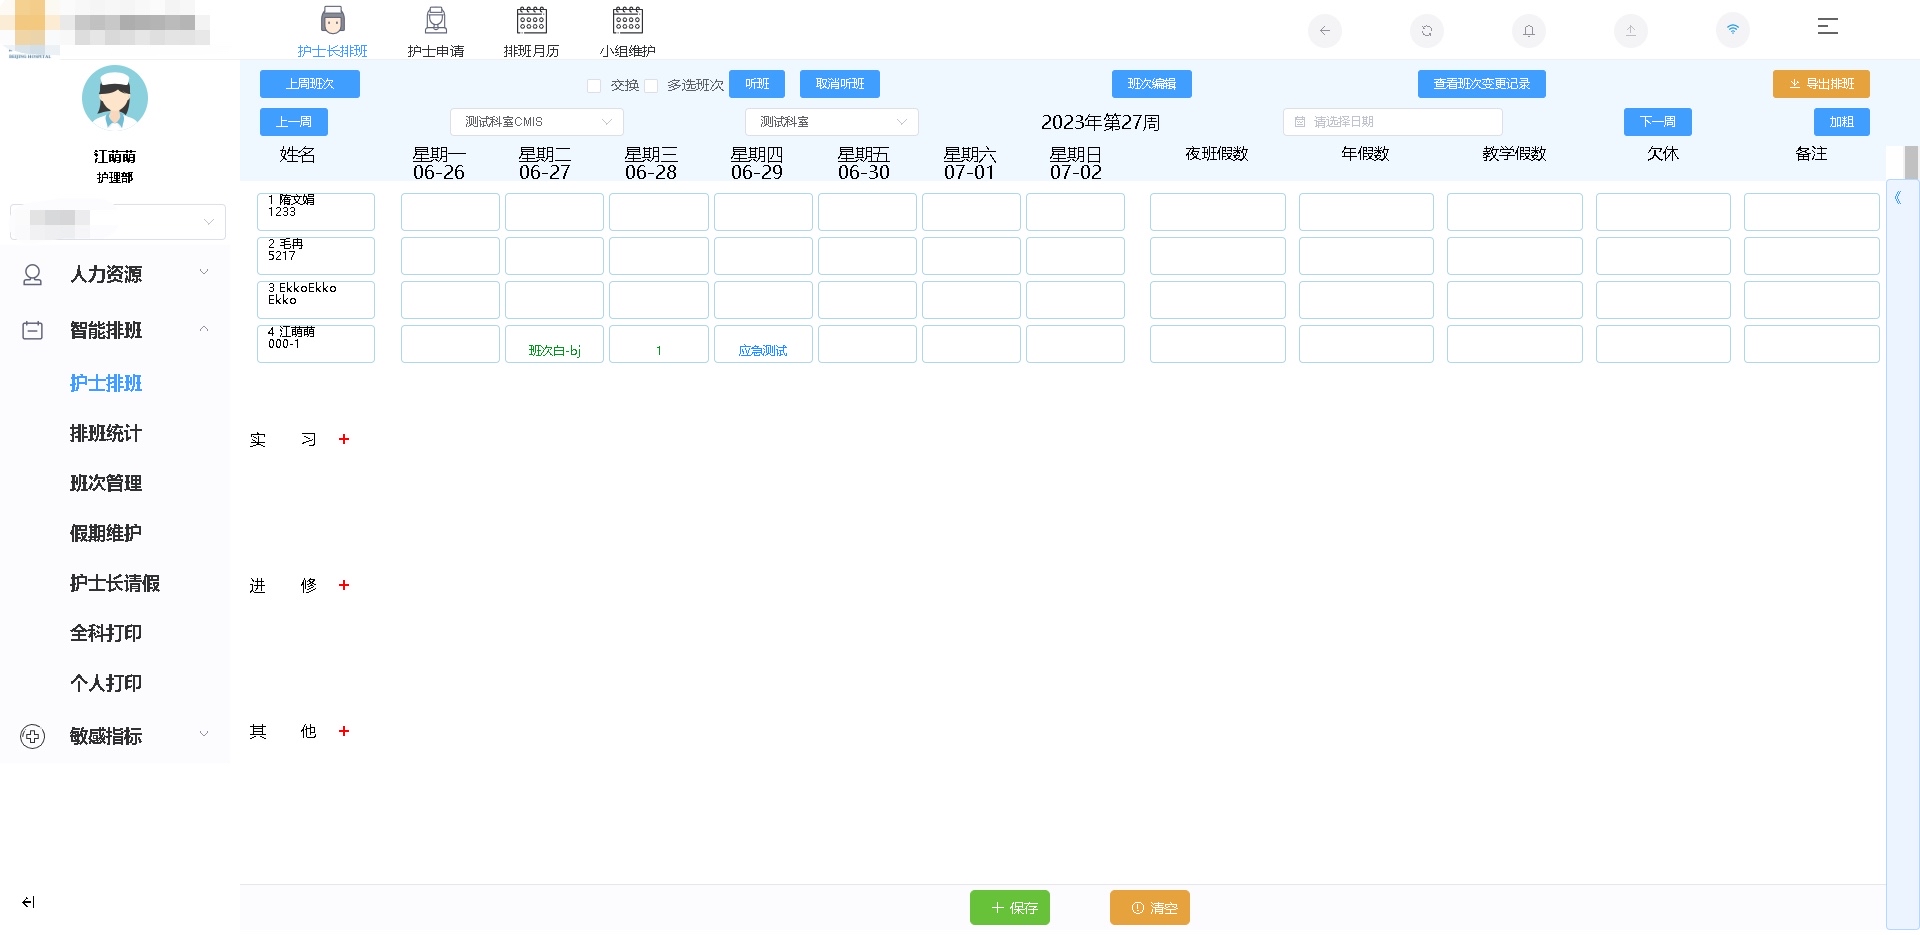Toggle the hamburger menu icon
This screenshot has width=1920, height=935.
(1828, 27)
